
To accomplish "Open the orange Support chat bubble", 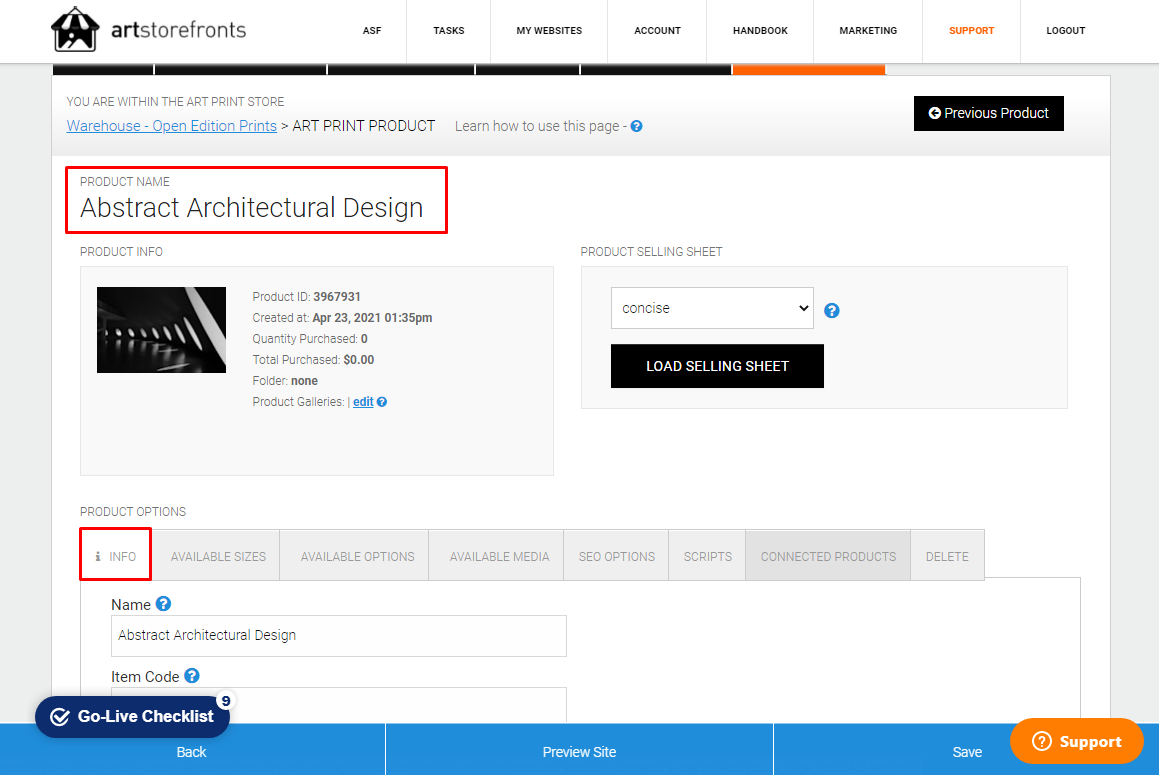I will [x=1076, y=741].
